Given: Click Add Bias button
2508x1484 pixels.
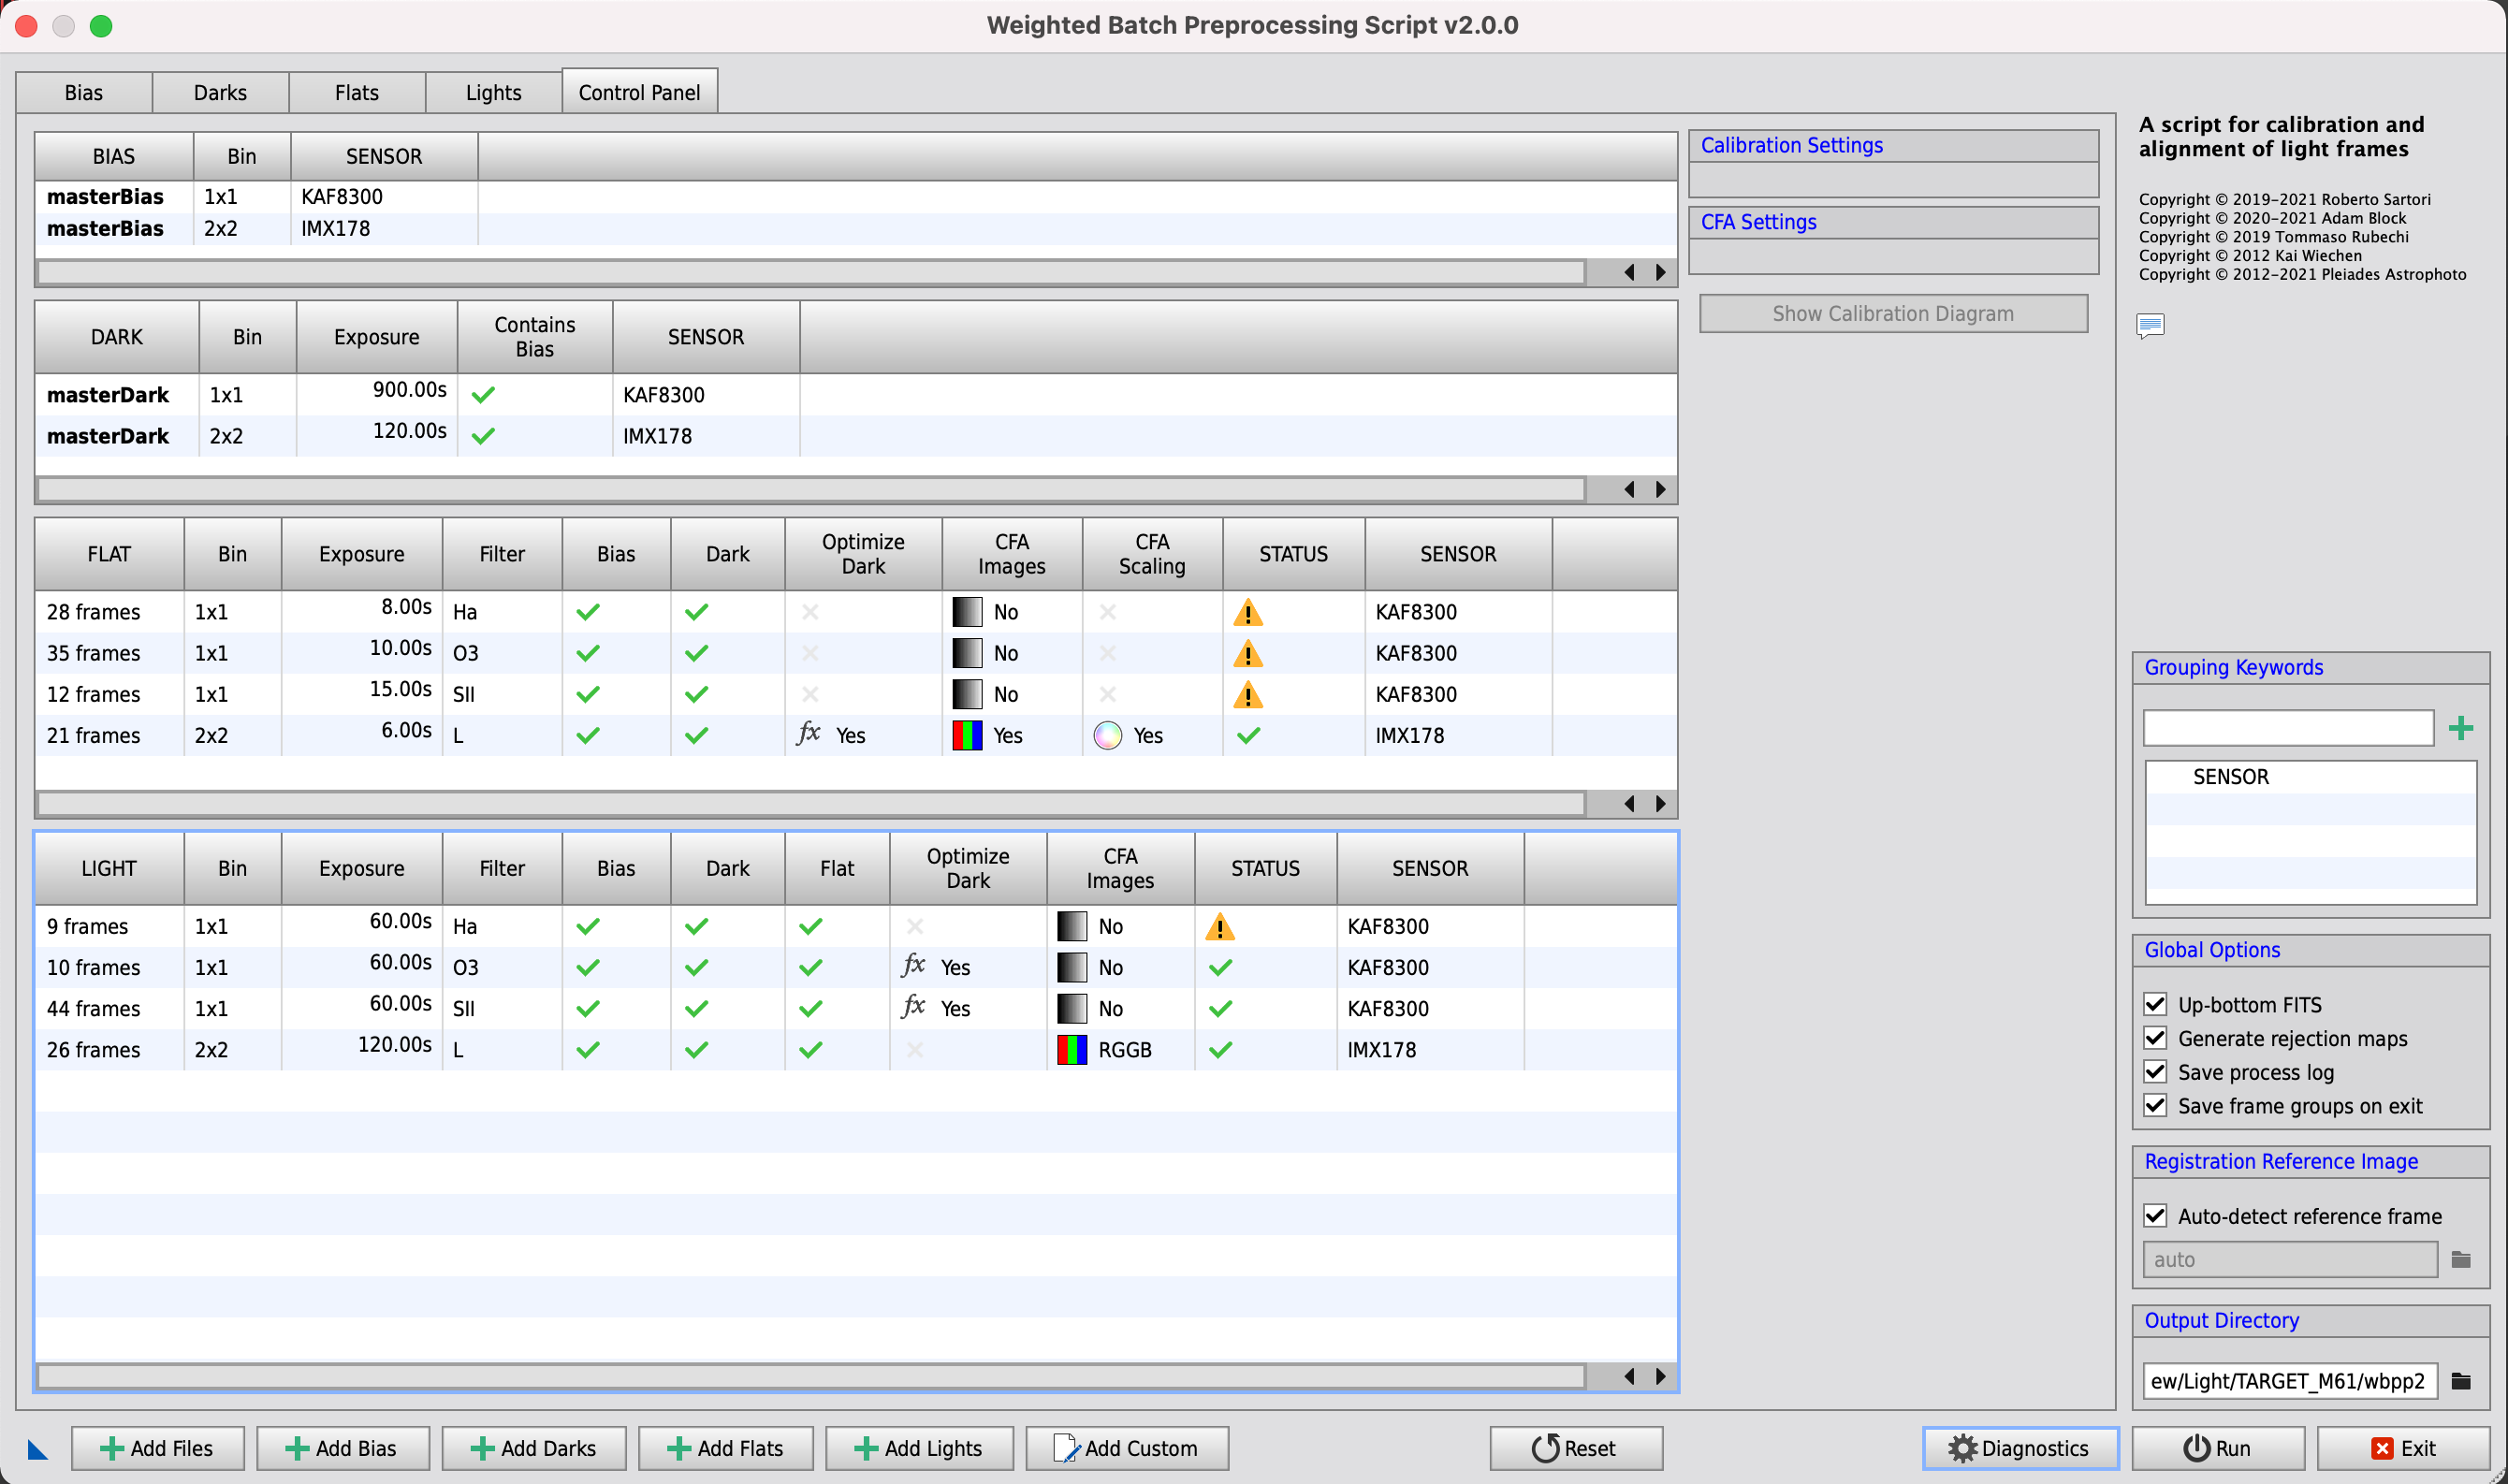Looking at the screenshot, I should coord(343,1448).
